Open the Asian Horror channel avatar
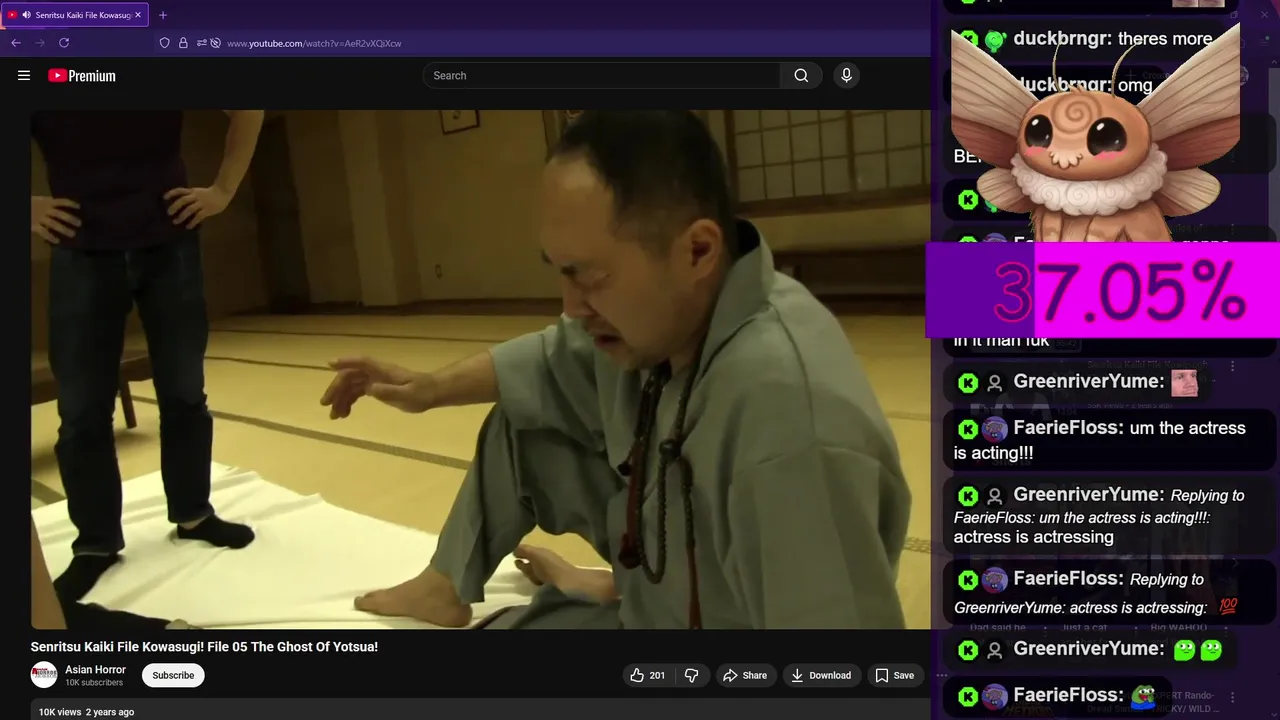1280x720 pixels. 44,675
